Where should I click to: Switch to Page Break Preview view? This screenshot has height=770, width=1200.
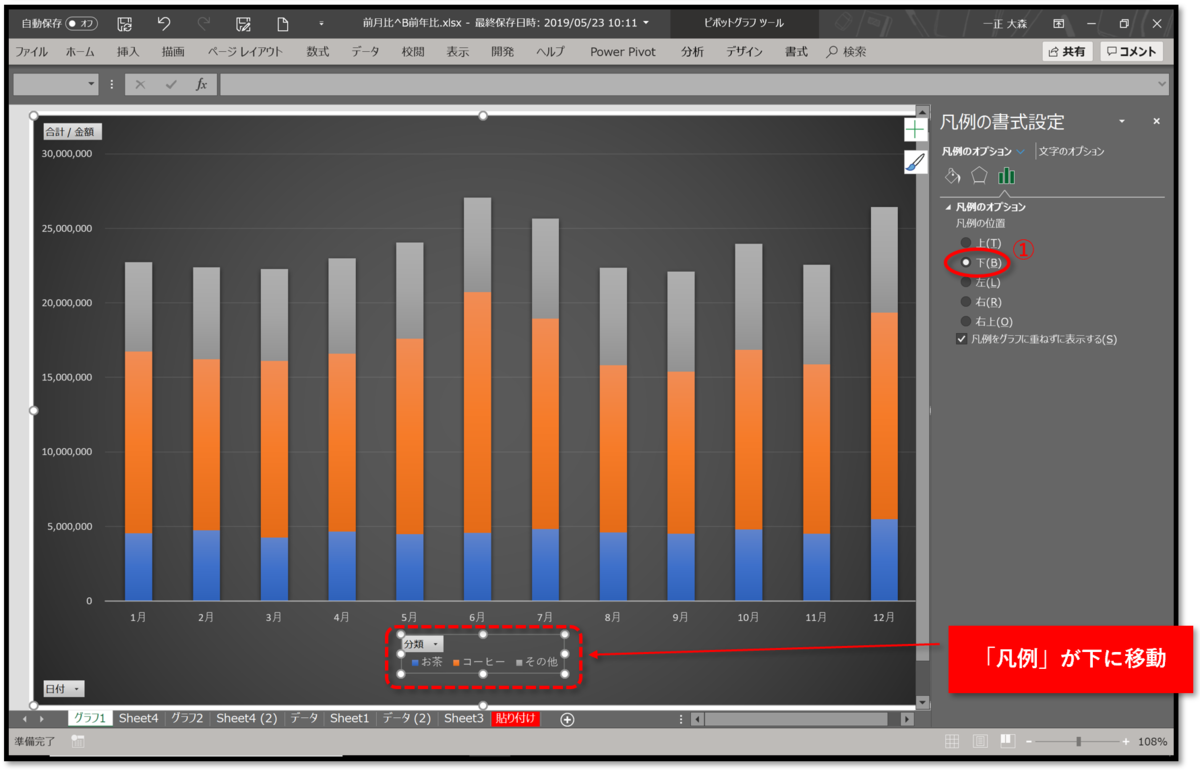click(1007, 742)
